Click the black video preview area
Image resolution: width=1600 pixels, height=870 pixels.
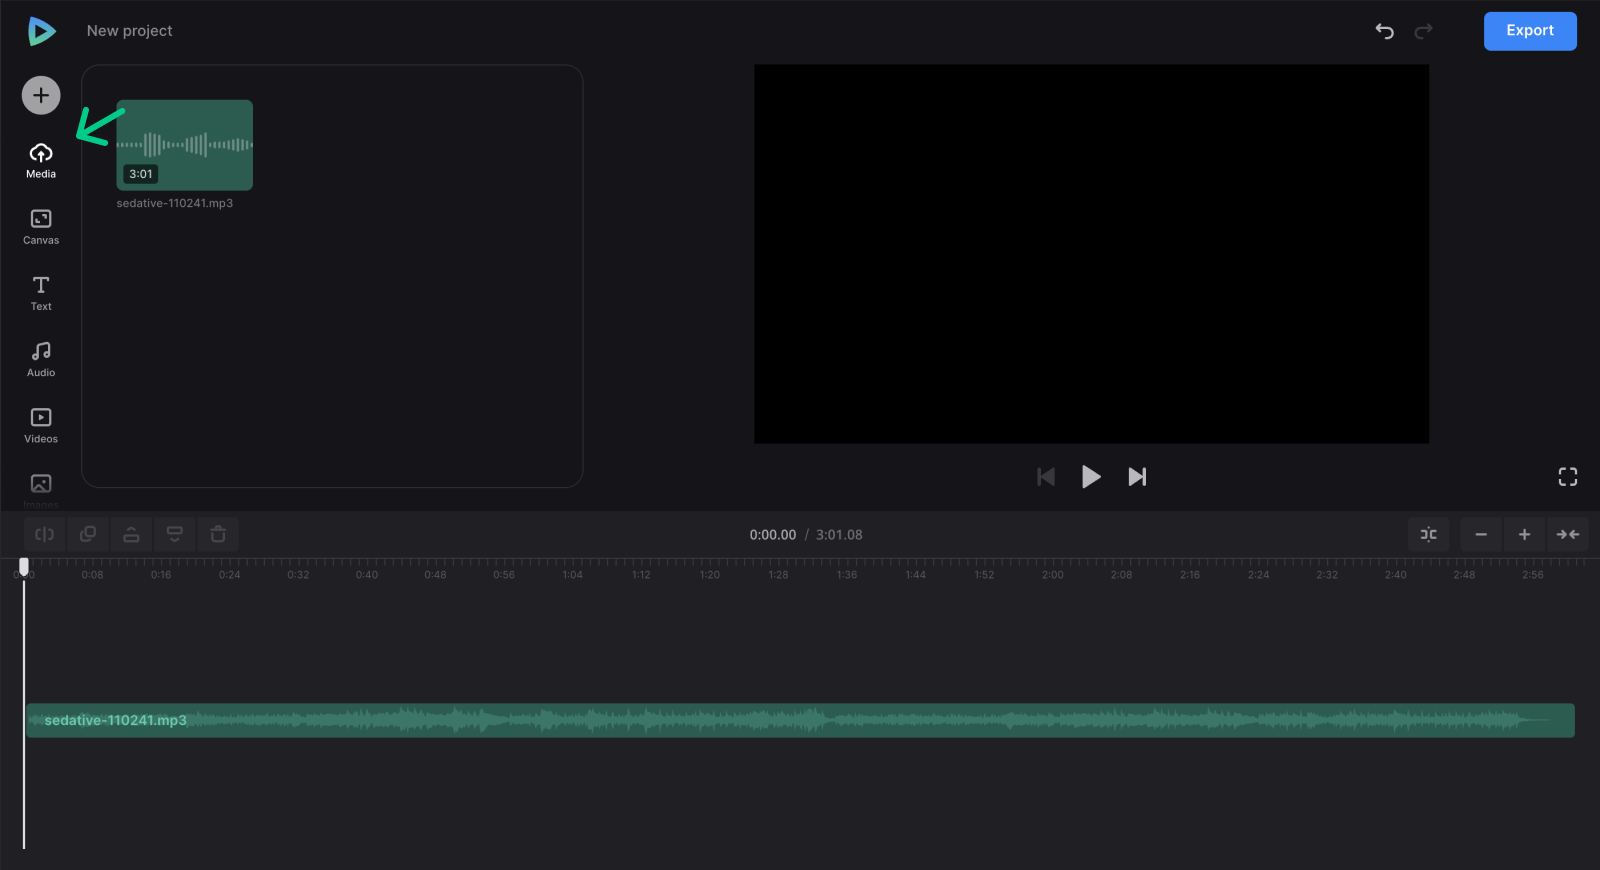(x=1091, y=254)
